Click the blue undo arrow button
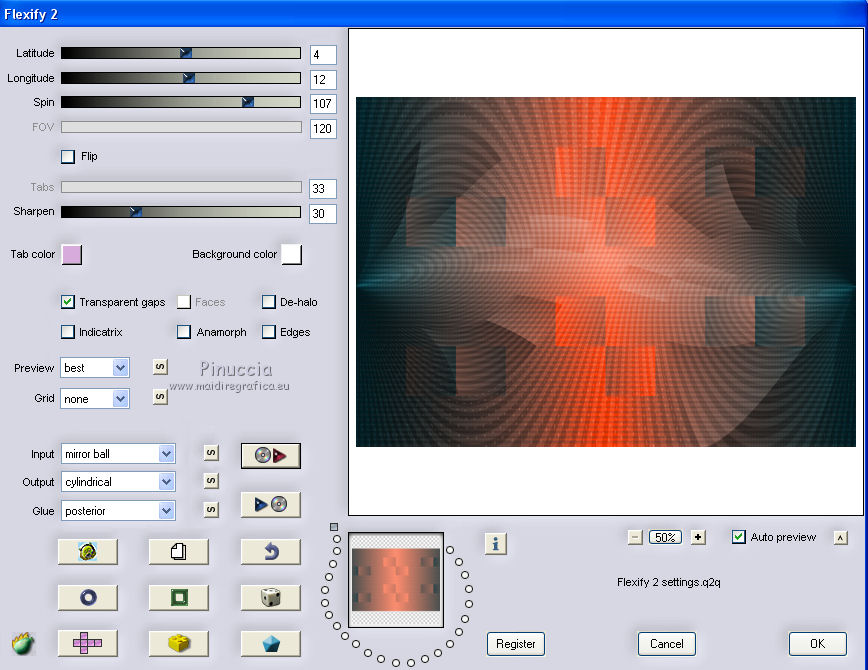Viewport: 868px width, 670px height. click(271, 551)
